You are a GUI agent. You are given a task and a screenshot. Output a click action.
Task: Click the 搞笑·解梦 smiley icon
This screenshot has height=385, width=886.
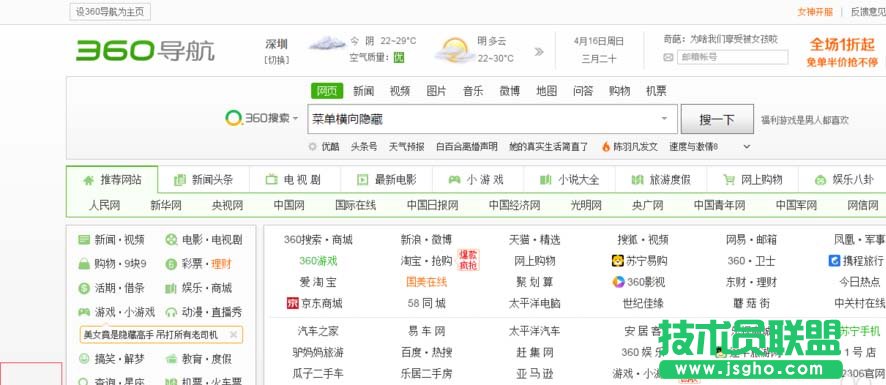coord(84,358)
